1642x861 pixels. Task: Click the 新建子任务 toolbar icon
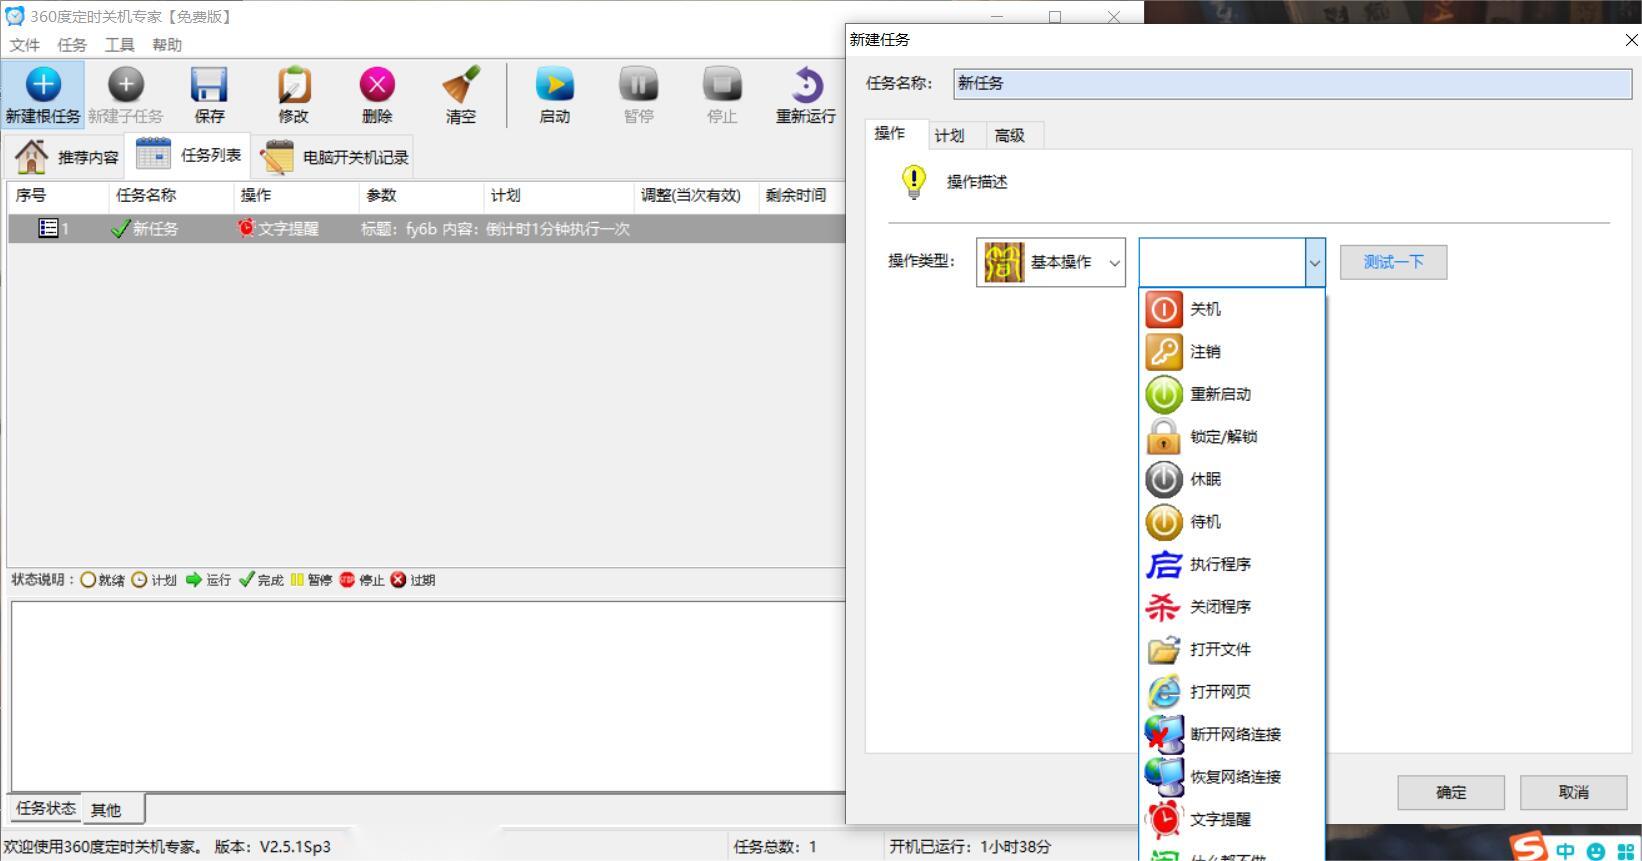tap(126, 94)
